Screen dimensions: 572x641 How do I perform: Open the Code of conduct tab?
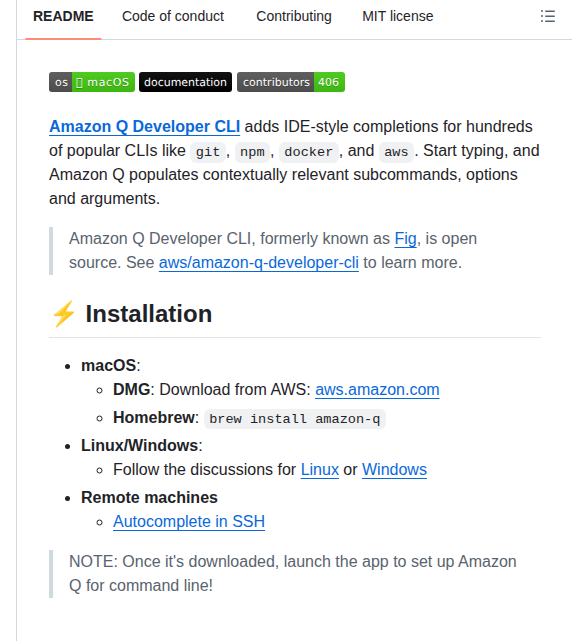point(173,16)
